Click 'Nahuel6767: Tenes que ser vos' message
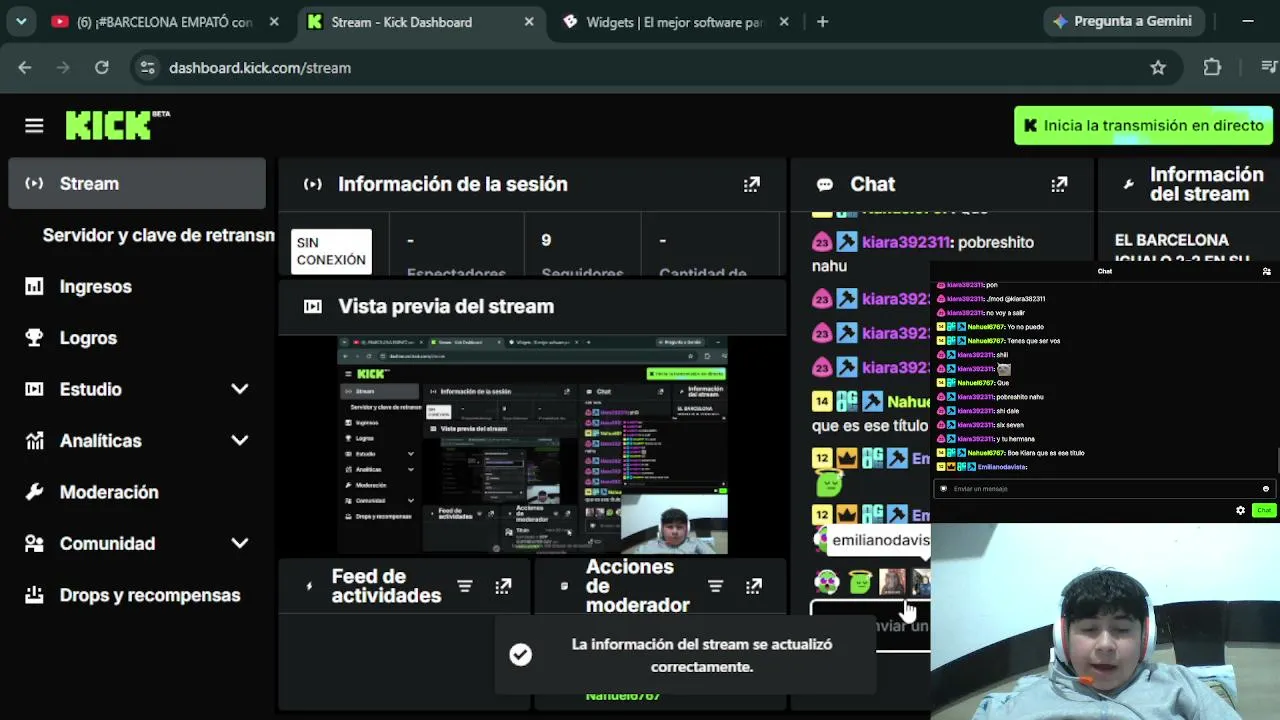Viewport: 1280px width, 720px height. click(x=998, y=341)
